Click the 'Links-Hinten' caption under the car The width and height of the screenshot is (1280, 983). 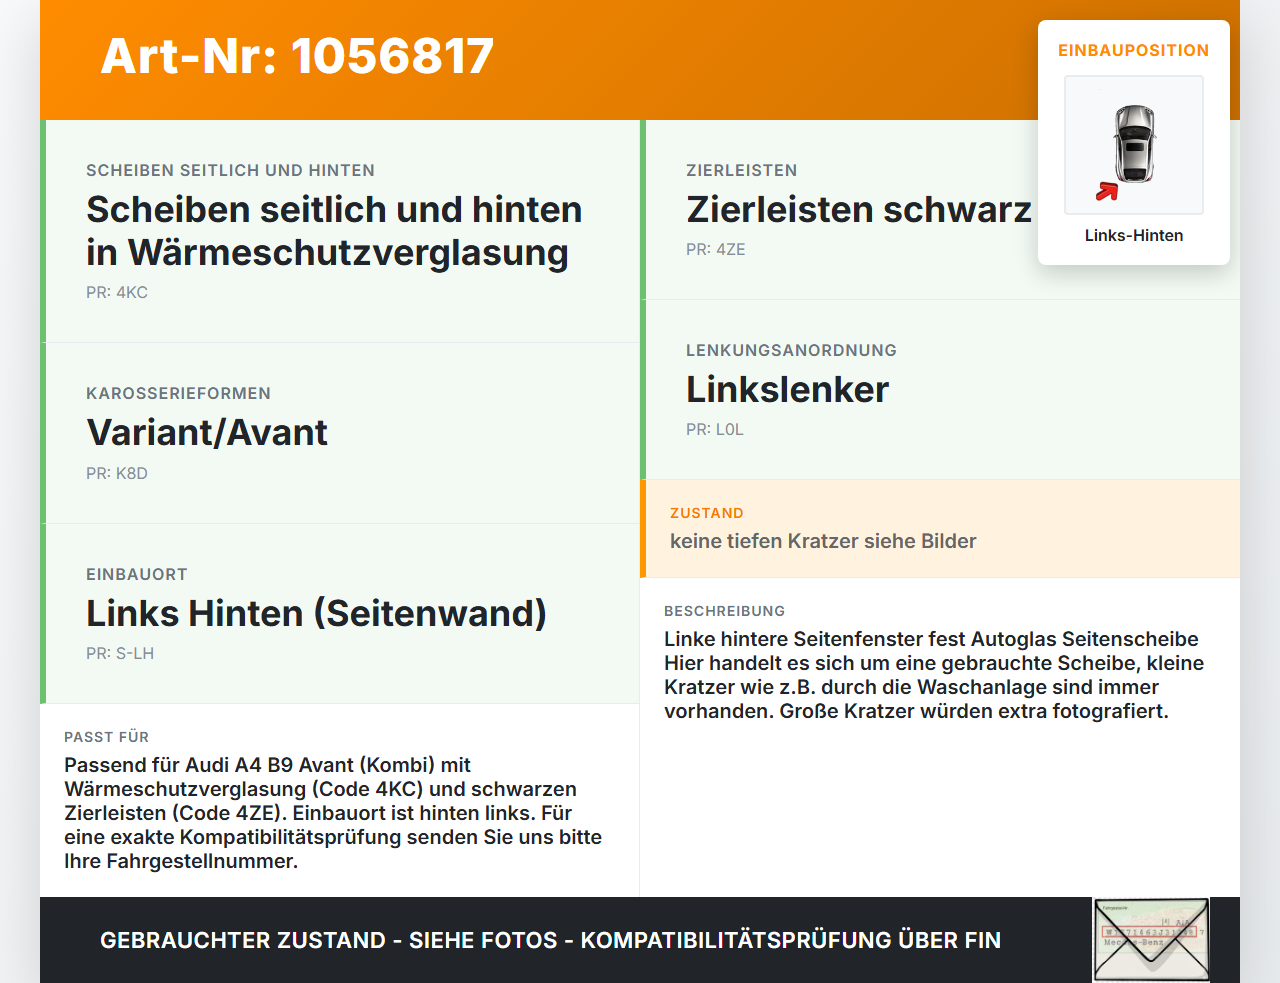point(1134,235)
